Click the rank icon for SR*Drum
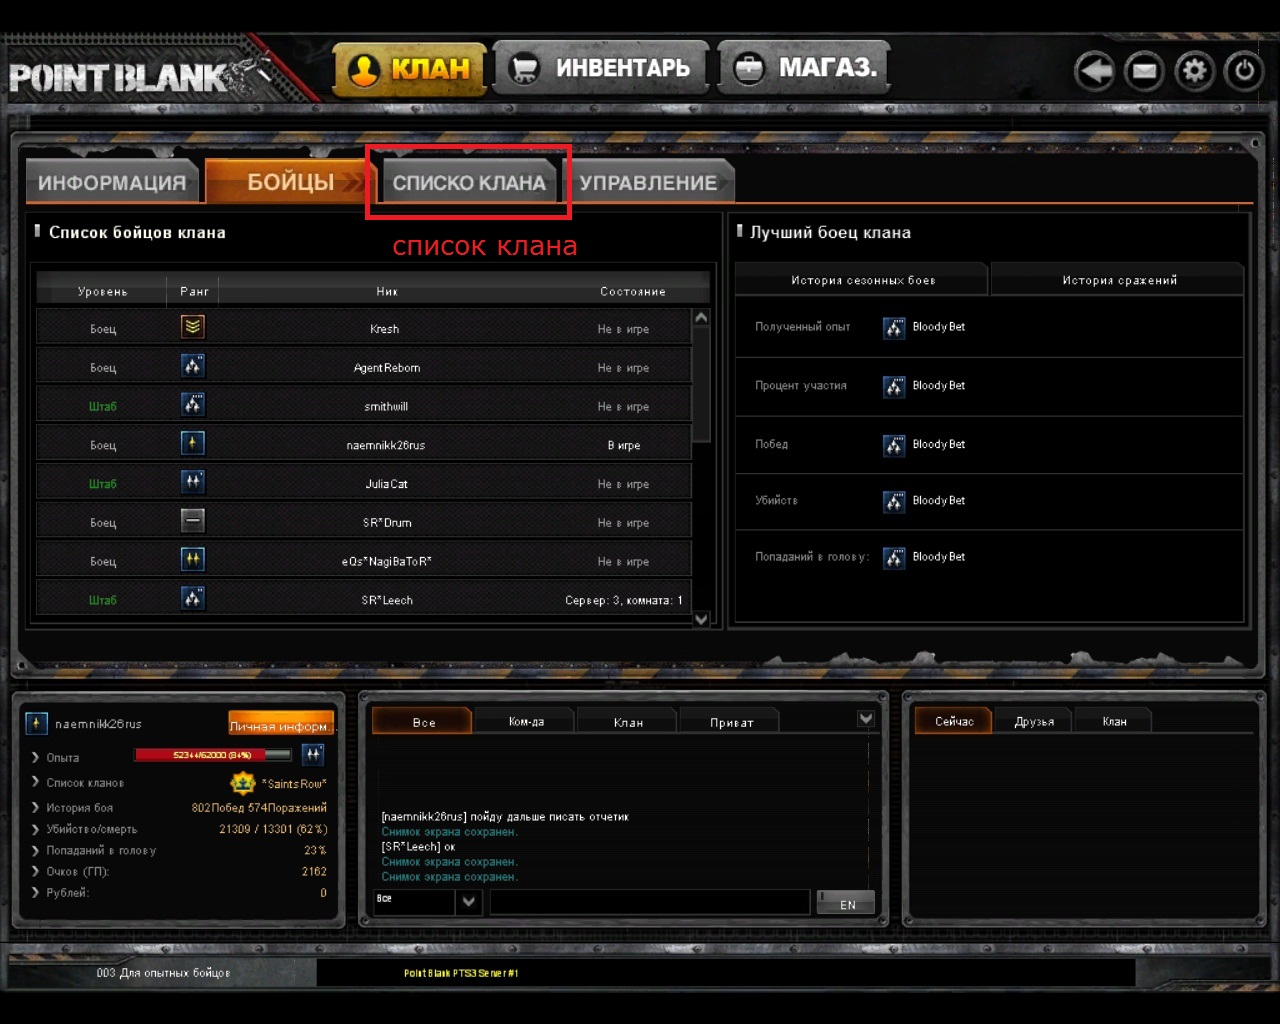 (193, 521)
